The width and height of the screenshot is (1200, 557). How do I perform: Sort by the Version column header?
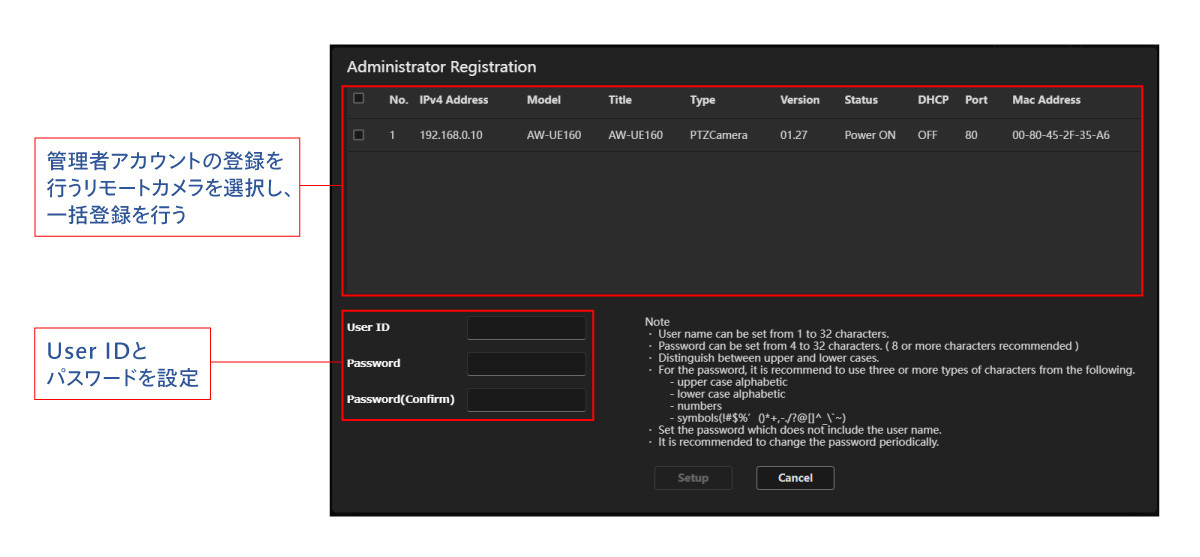pos(800,100)
